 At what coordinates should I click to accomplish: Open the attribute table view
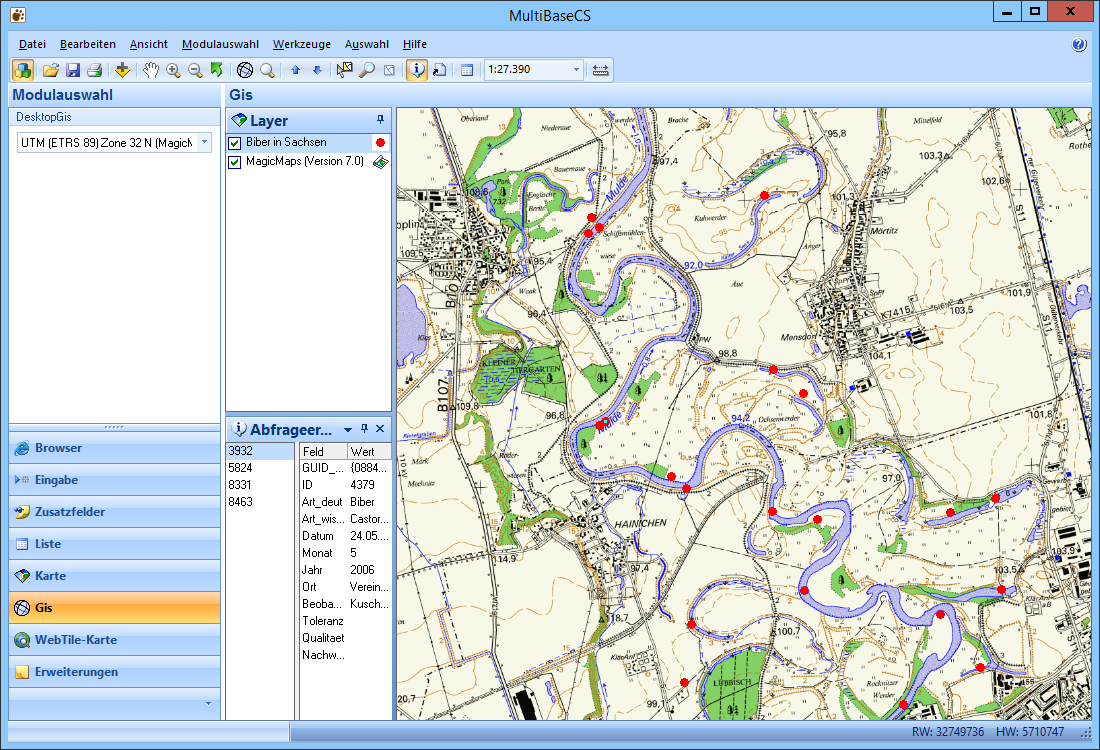[466, 70]
